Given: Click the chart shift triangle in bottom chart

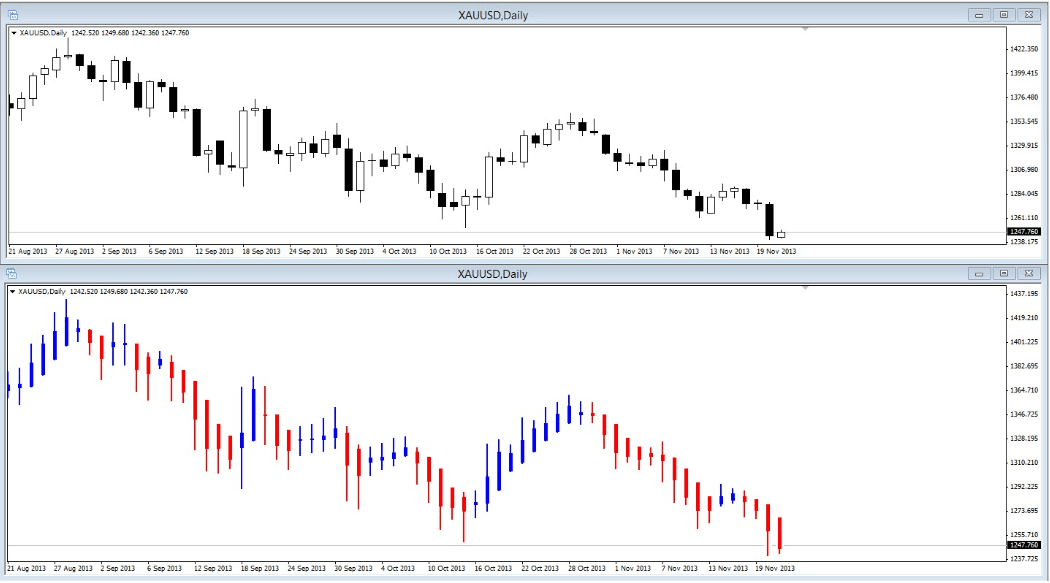Looking at the screenshot, I should [805, 288].
